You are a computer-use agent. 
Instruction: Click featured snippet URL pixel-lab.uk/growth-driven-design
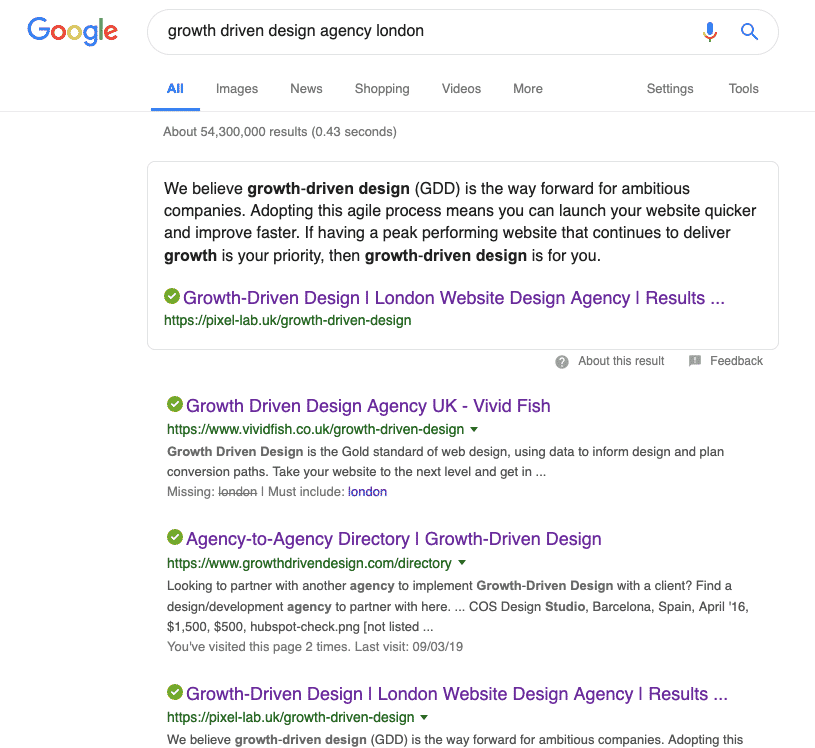pyautogui.click(x=287, y=321)
